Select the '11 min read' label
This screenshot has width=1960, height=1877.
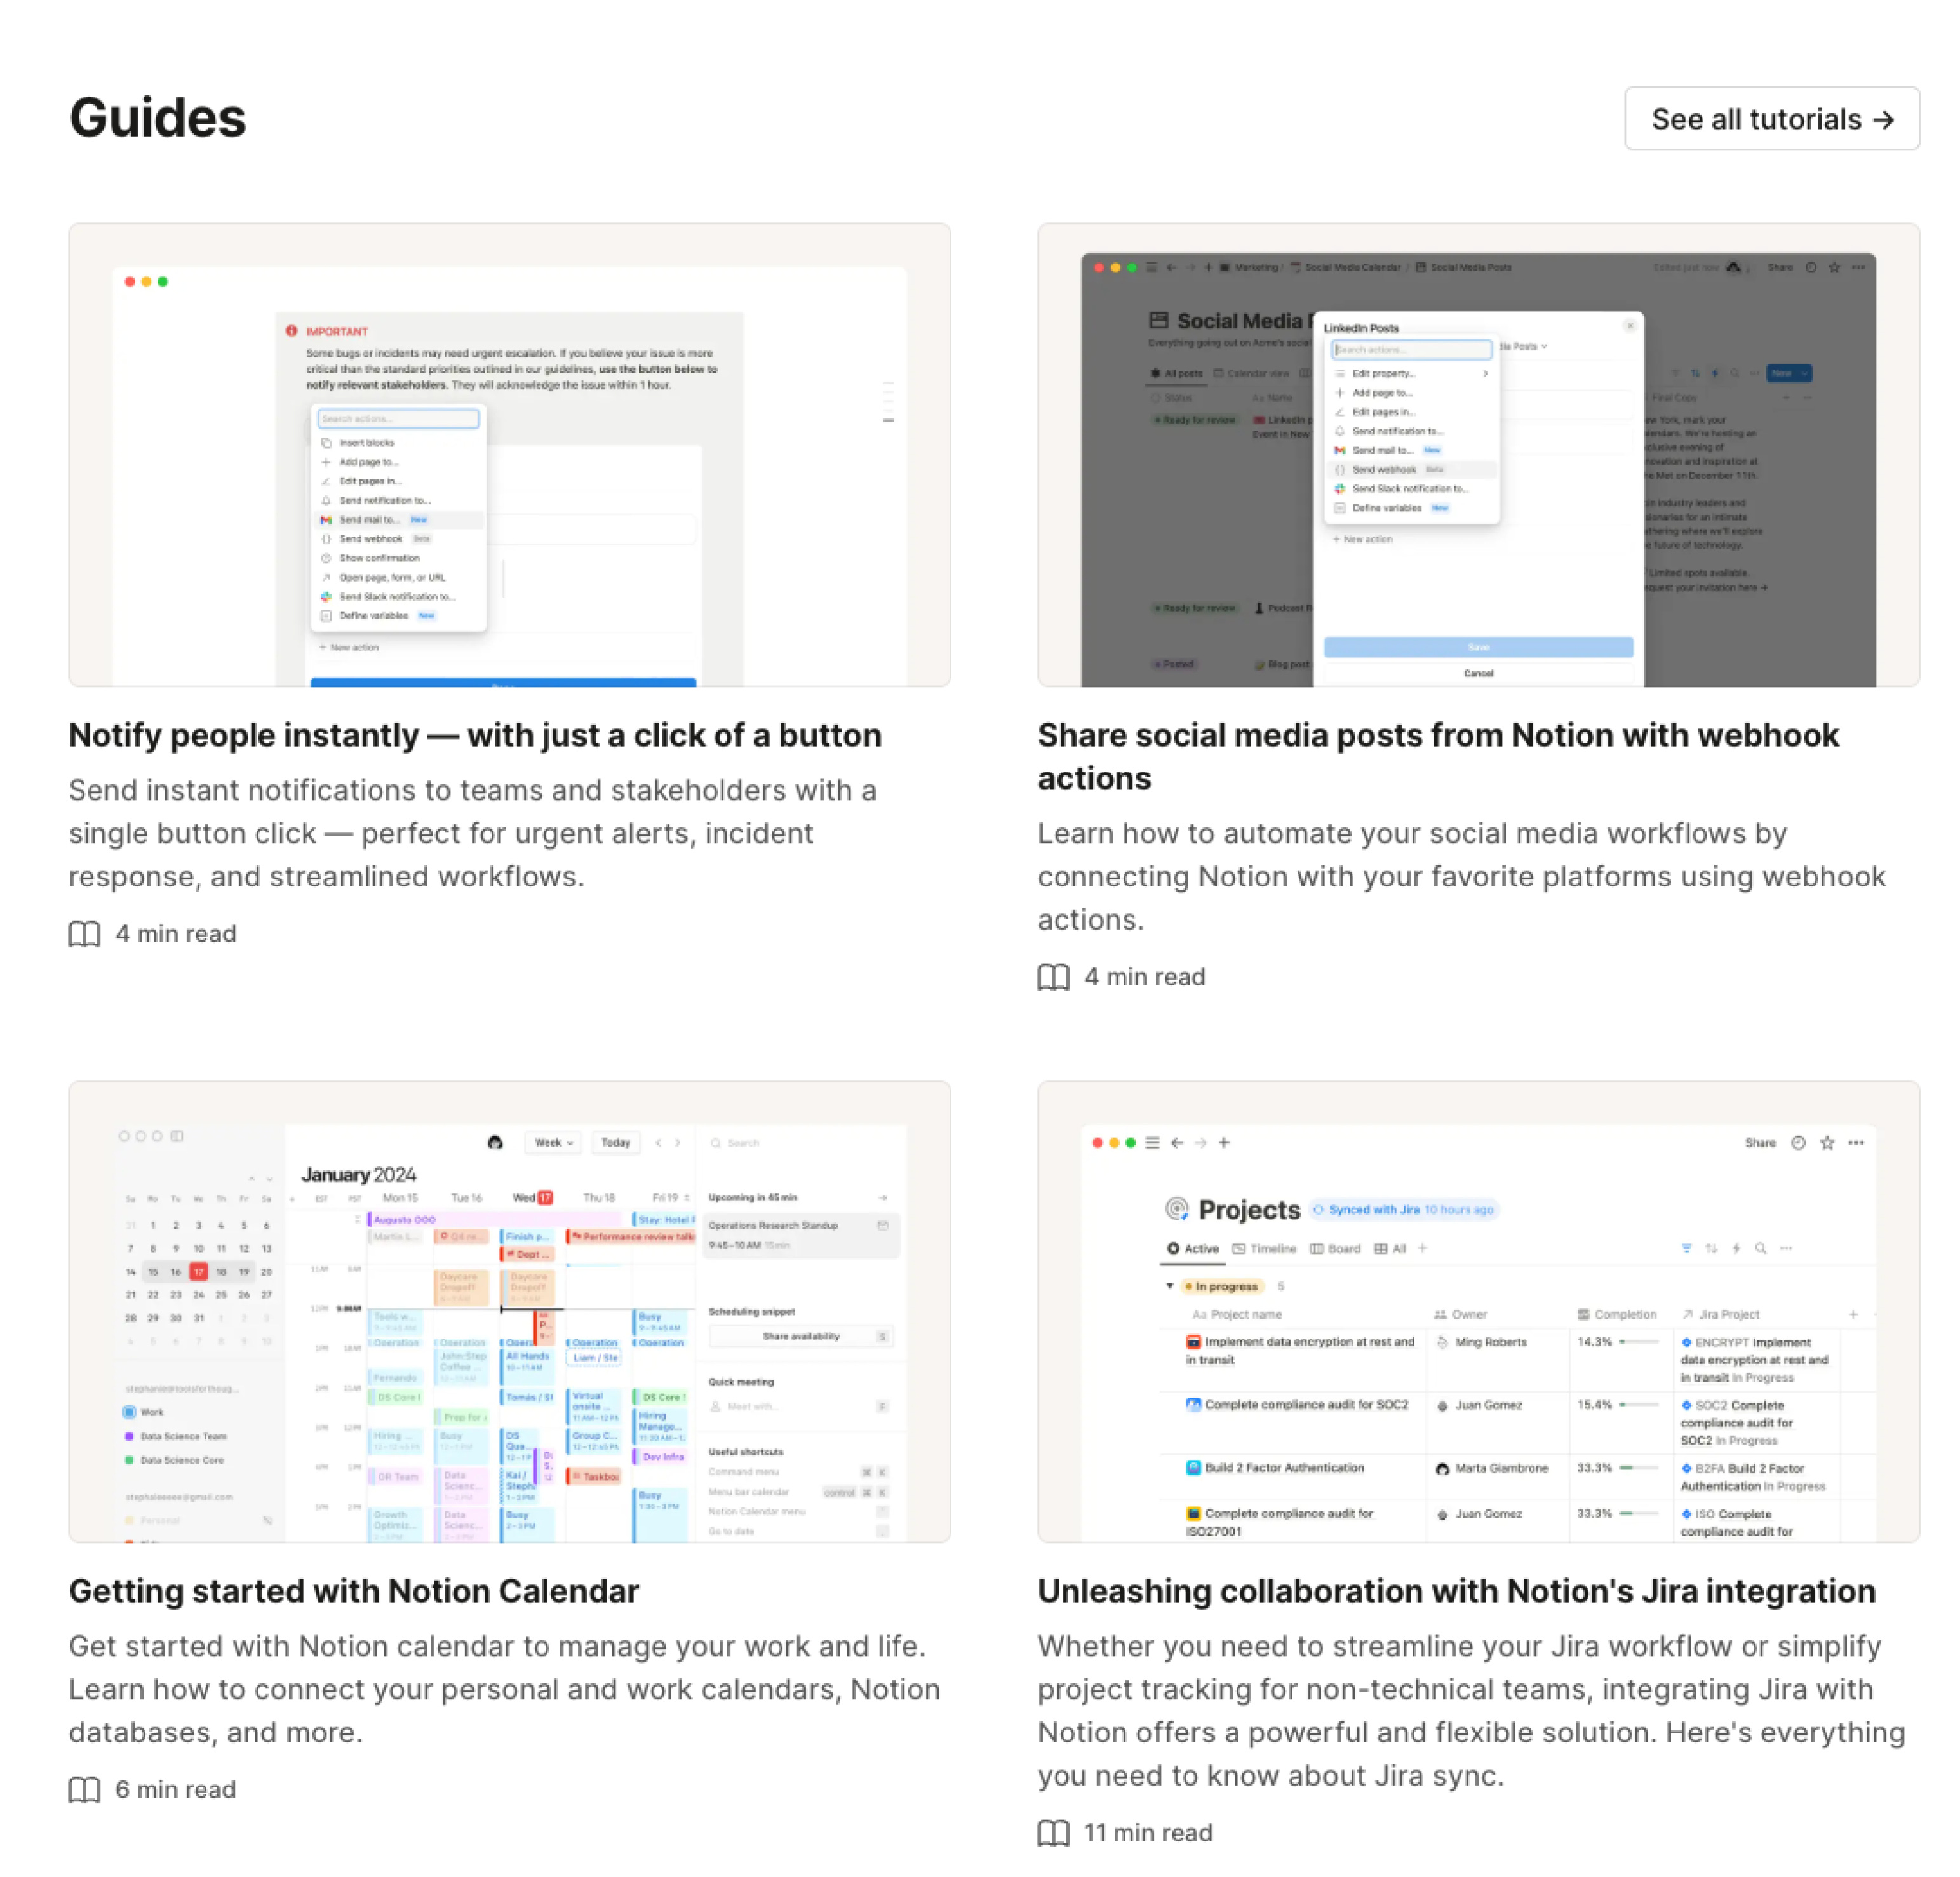(x=1148, y=1833)
